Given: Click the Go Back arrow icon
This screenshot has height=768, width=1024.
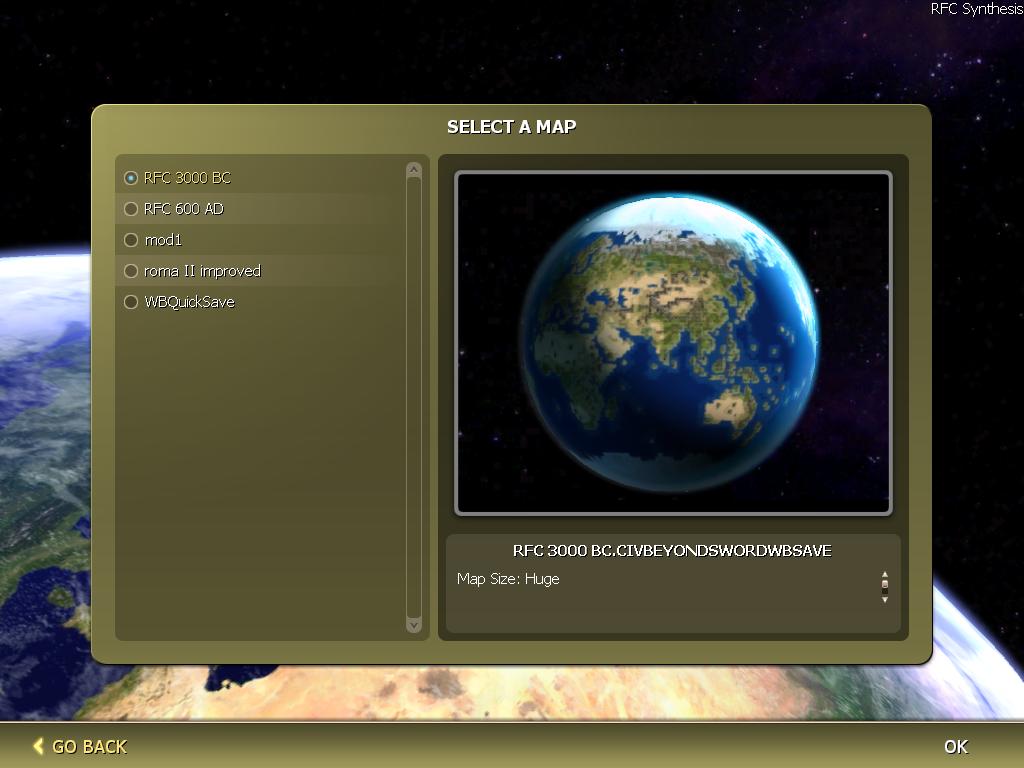Looking at the screenshot, I should pos(39,746).
